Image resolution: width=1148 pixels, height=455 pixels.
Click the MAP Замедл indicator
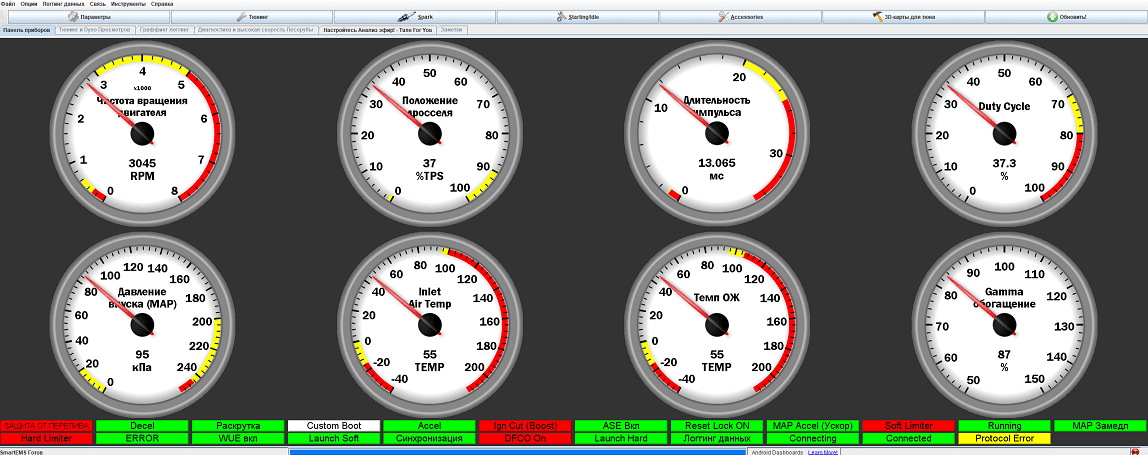pyautogui.click(x=1100, y=426)
